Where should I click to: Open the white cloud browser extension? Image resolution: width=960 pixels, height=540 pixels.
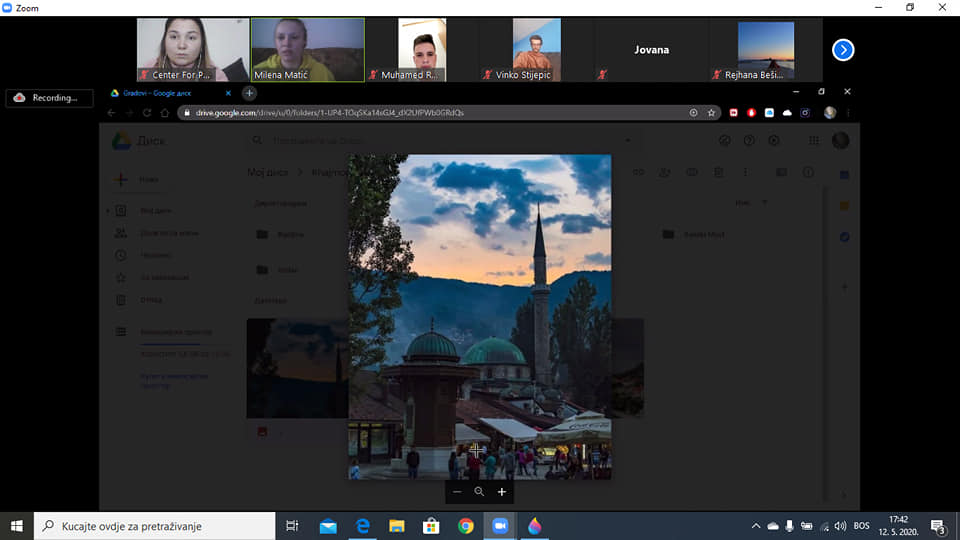pos(787,113)
